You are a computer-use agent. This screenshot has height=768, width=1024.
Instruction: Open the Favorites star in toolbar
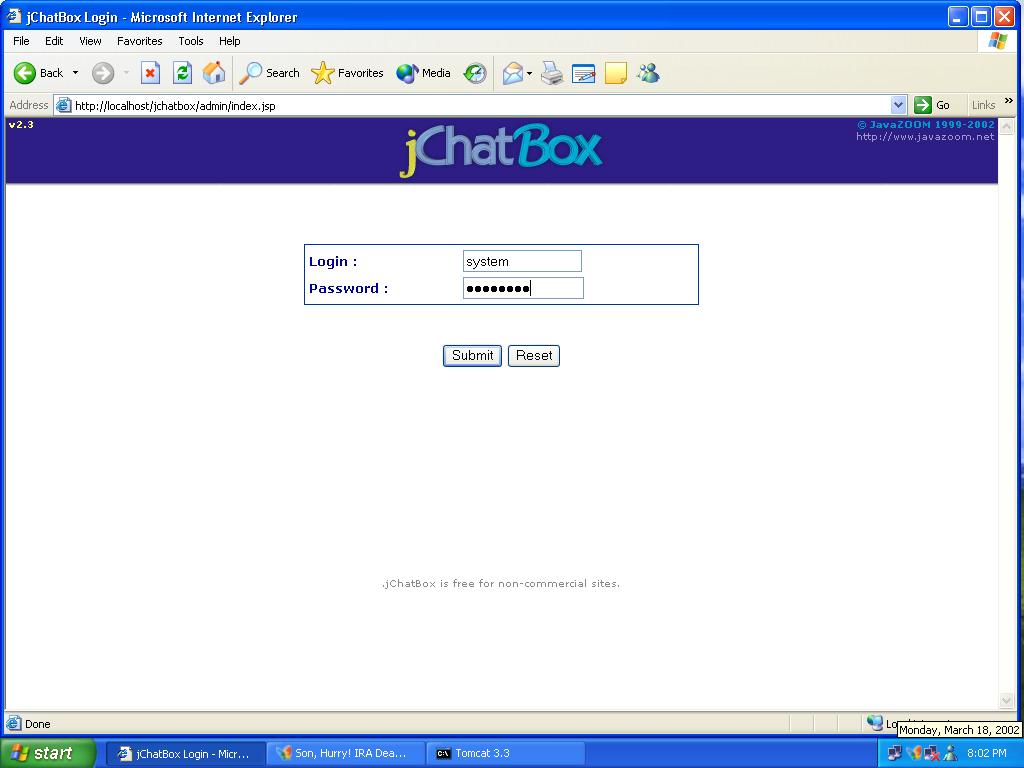point(347,73)
